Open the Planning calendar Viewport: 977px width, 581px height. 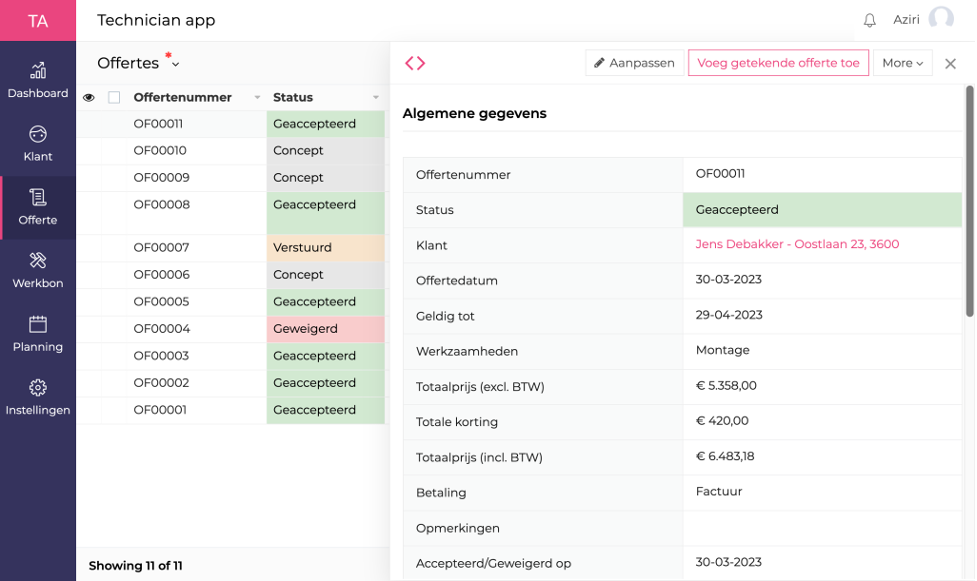38,334
